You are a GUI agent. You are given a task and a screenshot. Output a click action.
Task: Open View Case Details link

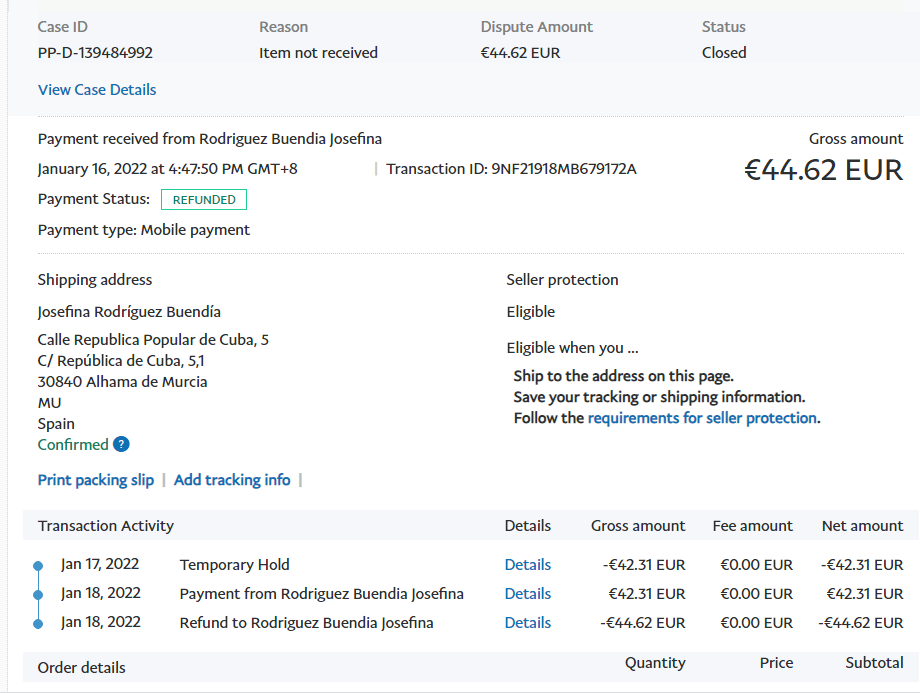click(x=97, y=90)
